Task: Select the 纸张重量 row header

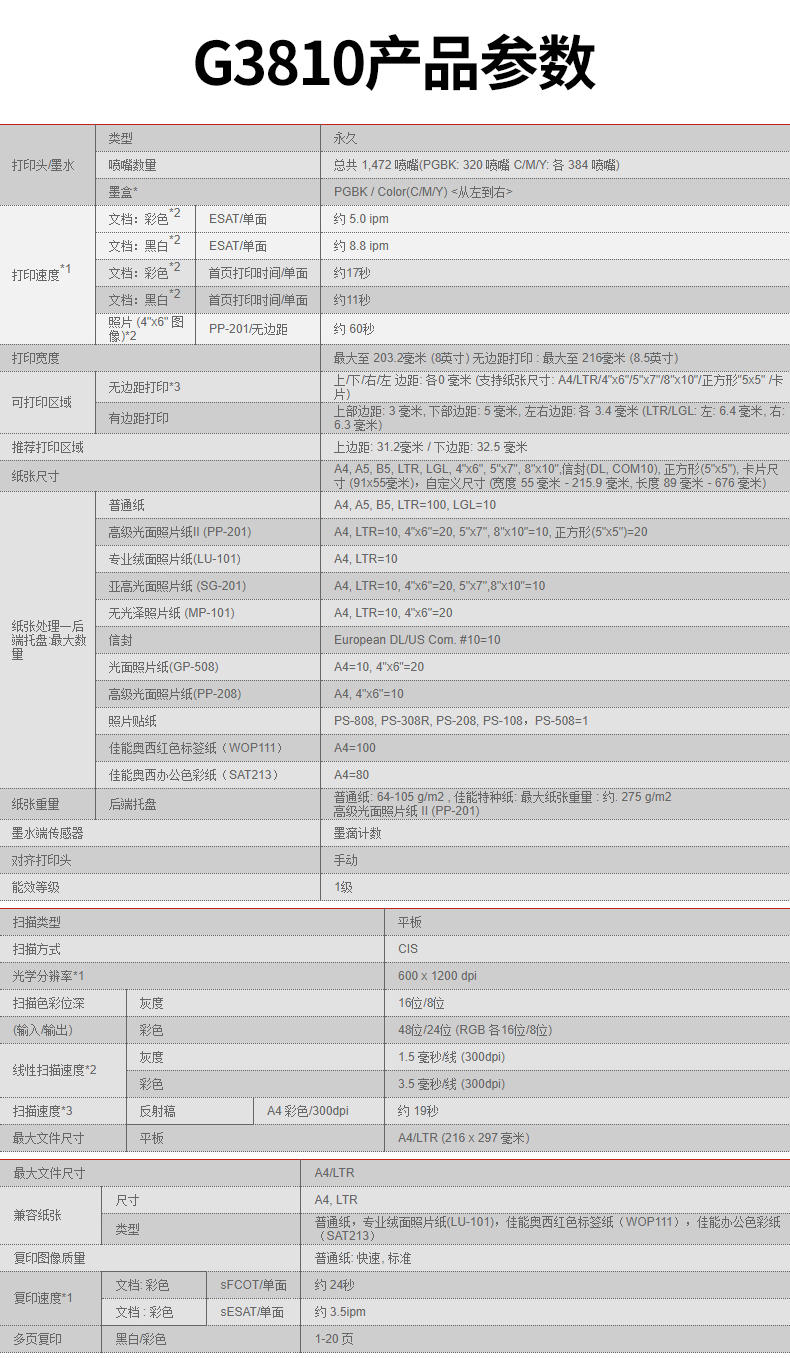Action: pos(35,804)
